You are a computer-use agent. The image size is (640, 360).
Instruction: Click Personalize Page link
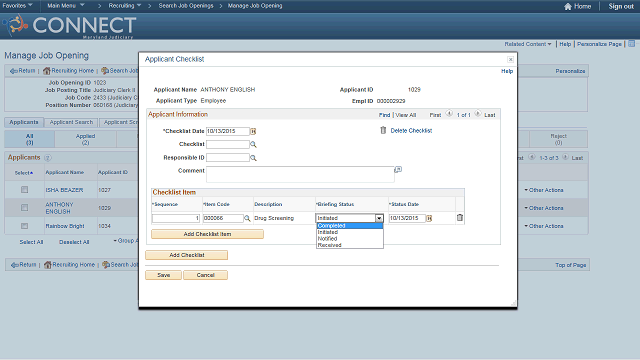pos(599,44)
